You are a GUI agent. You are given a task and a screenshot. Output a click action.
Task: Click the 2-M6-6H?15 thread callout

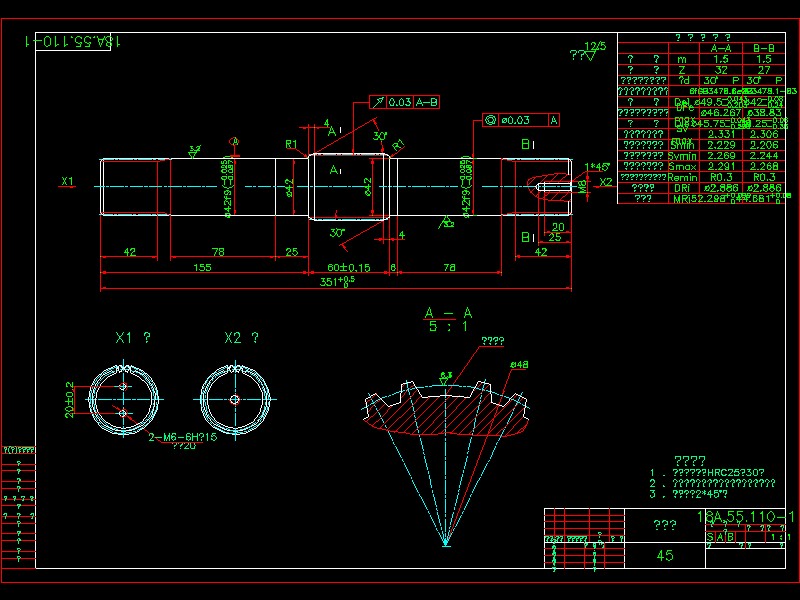[183, 437]
